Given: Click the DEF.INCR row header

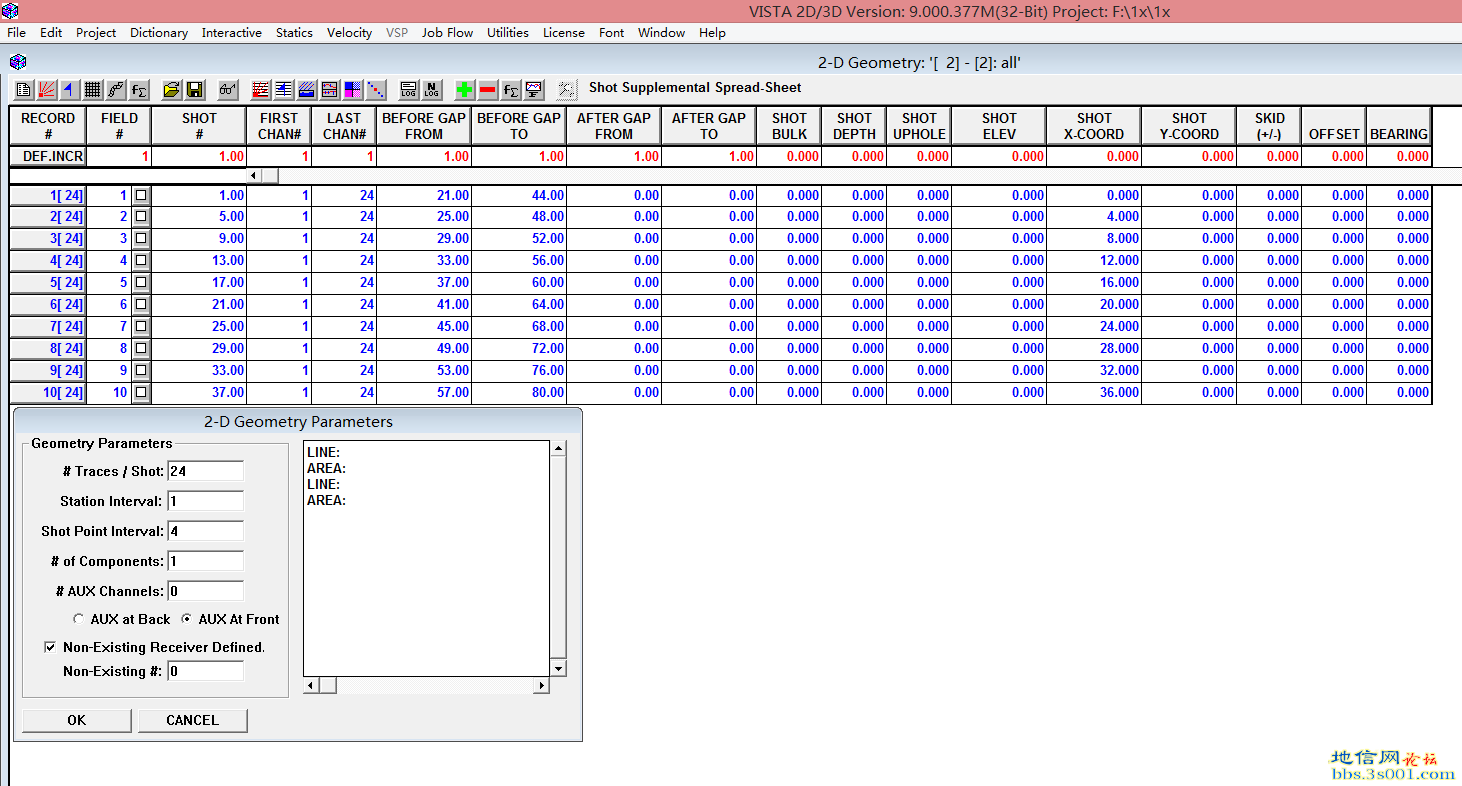Looking at the screenshot, I should [48, 156].
